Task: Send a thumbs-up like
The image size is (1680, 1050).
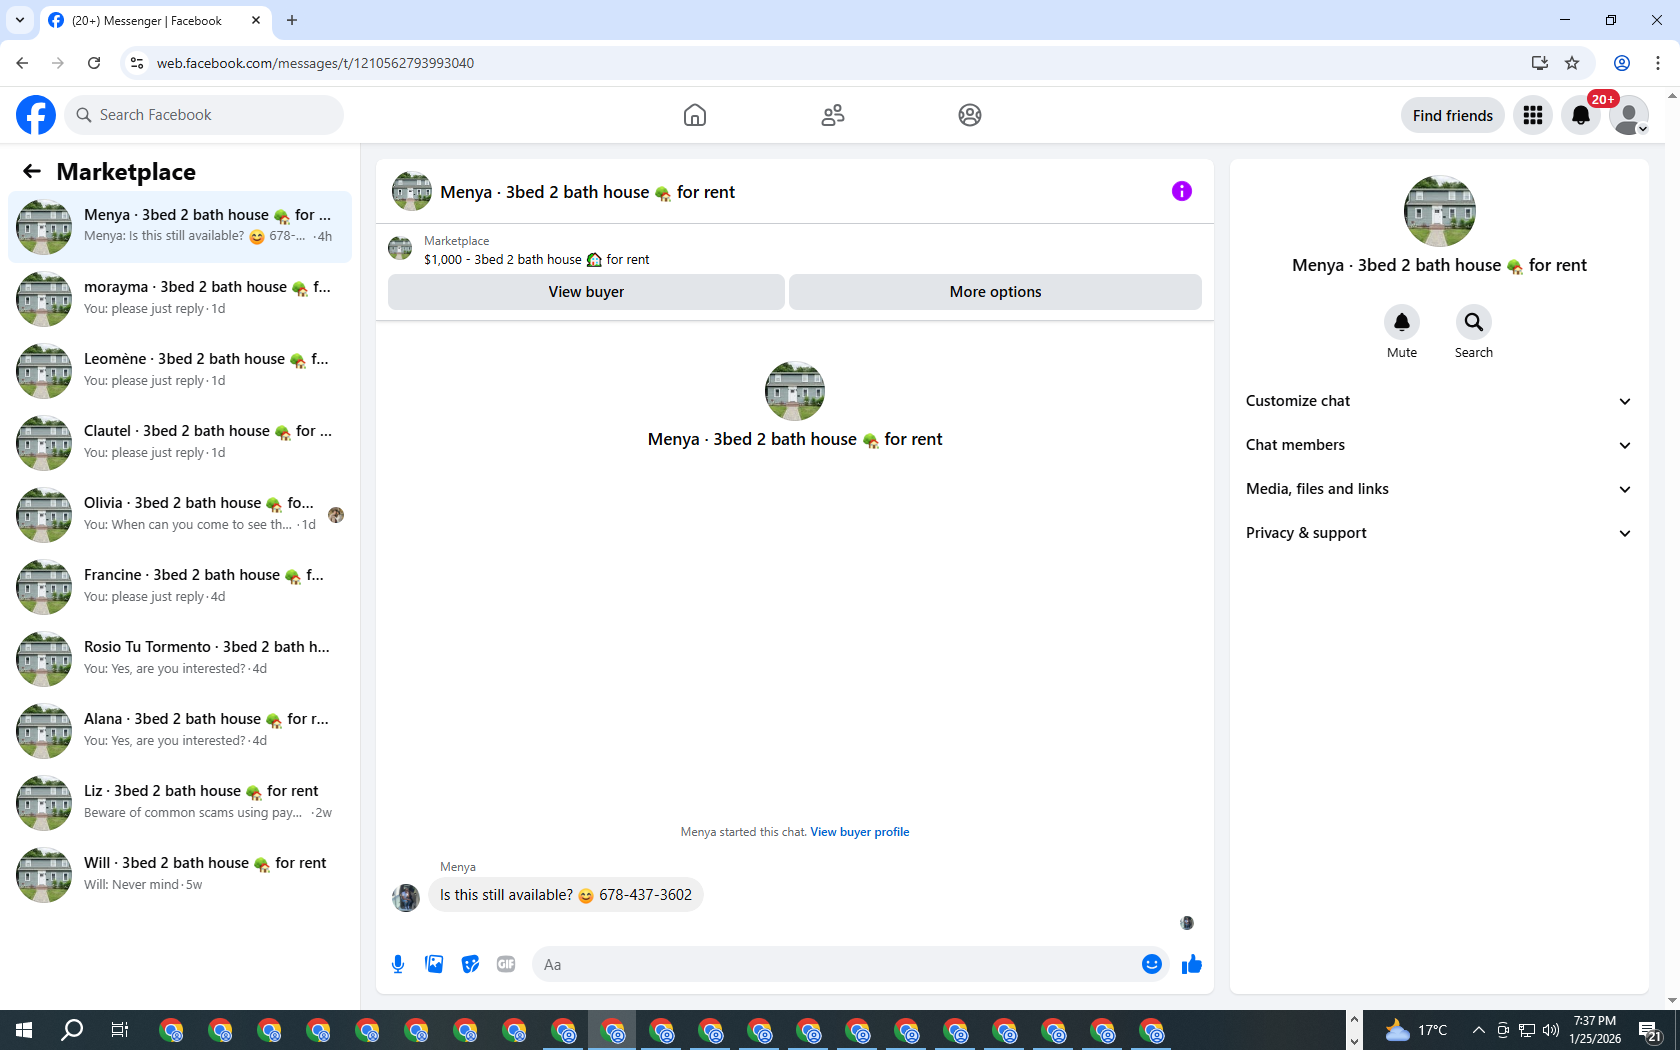Action: pyautogui.click(x=1192, y=964)
